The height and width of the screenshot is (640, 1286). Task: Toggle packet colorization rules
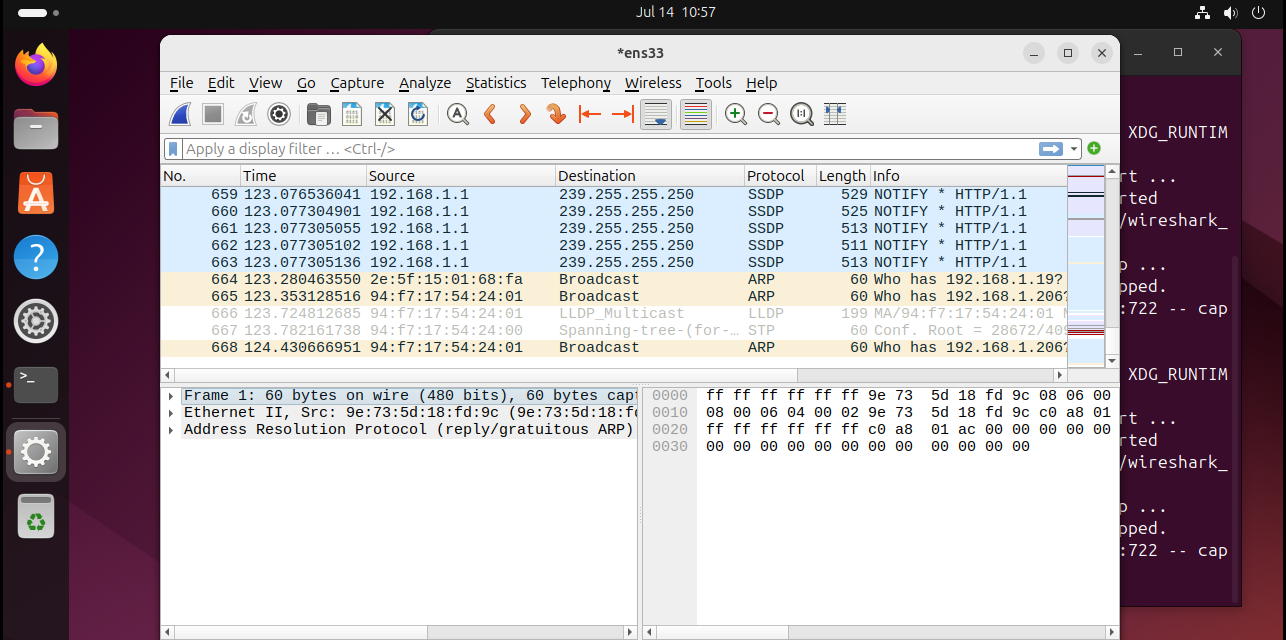pyautogui.click(x=696, y=114)
